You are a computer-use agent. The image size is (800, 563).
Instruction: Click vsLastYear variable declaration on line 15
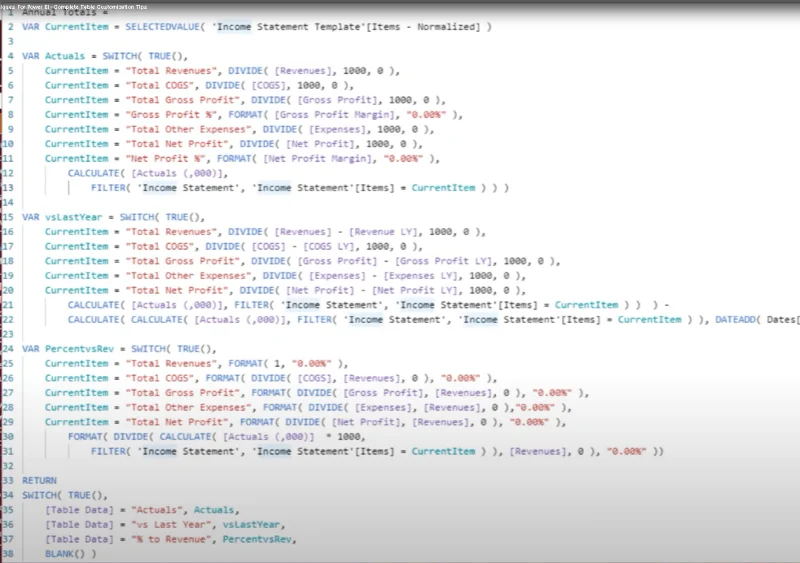73,217
